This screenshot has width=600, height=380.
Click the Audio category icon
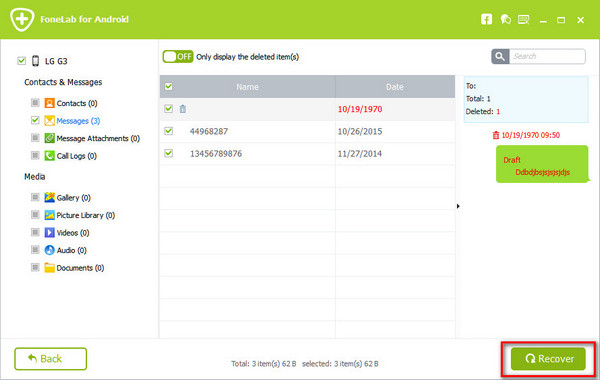[49, 250]
